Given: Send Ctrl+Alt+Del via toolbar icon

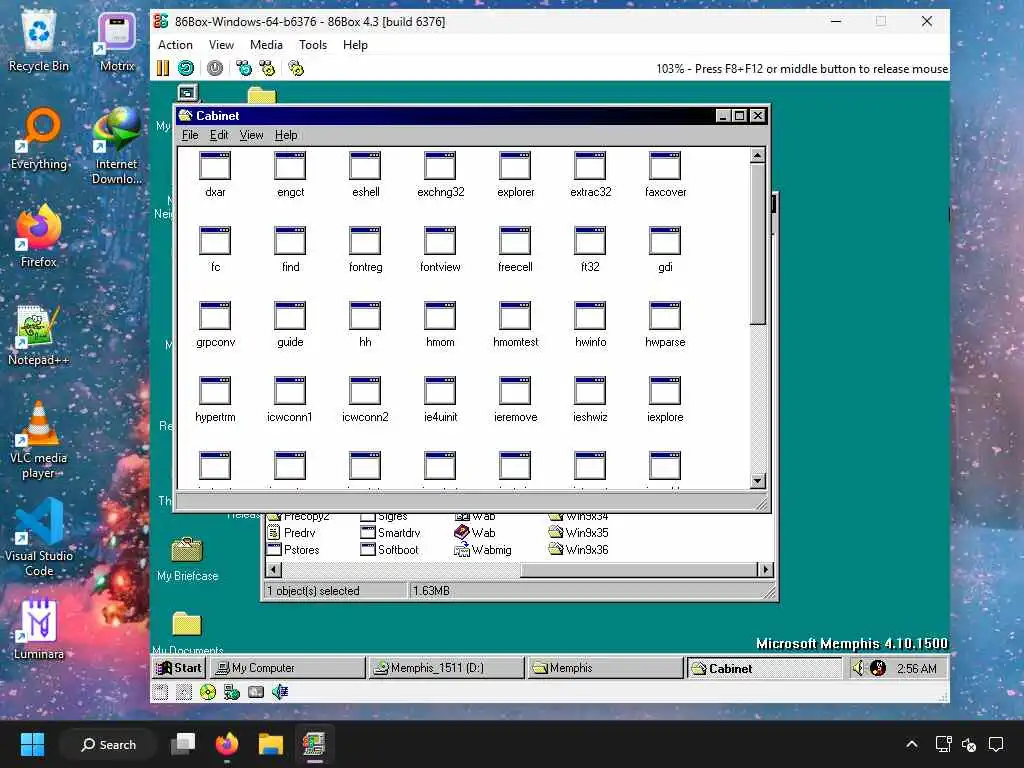Looking at the screenshot, I should pos(244,68).
